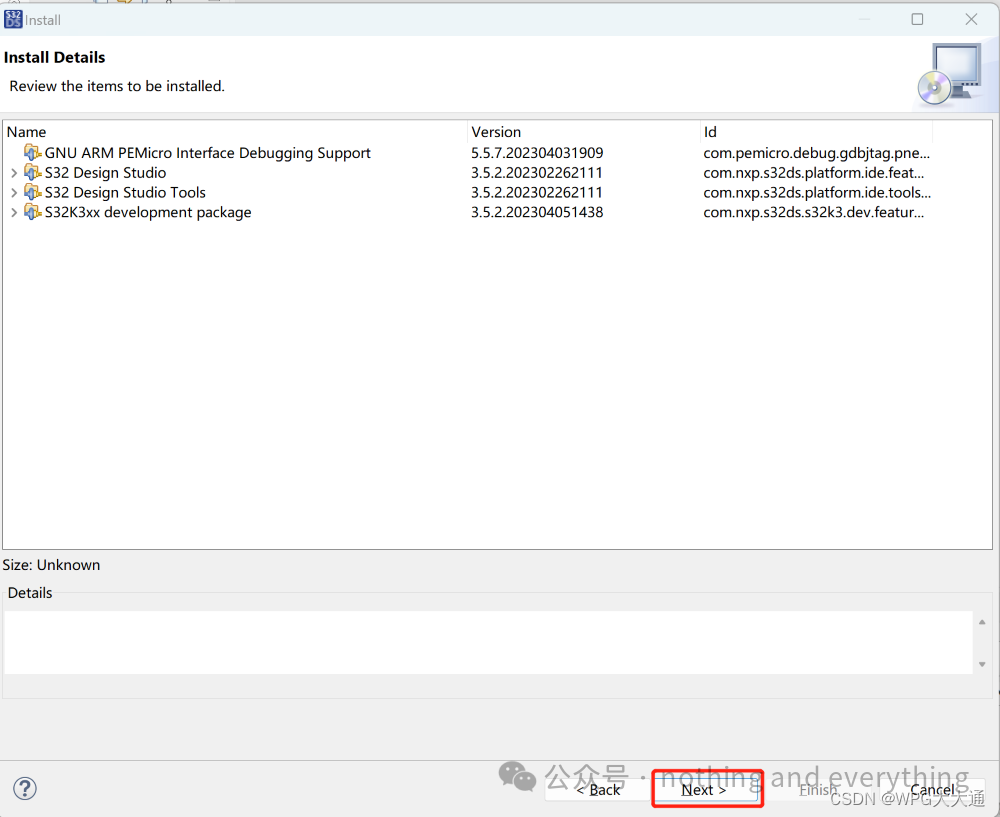The width and height of the screenshot is (1000, 817).
Task: Click version 3.5.2.202304051438
Action: tap(537, 212)
